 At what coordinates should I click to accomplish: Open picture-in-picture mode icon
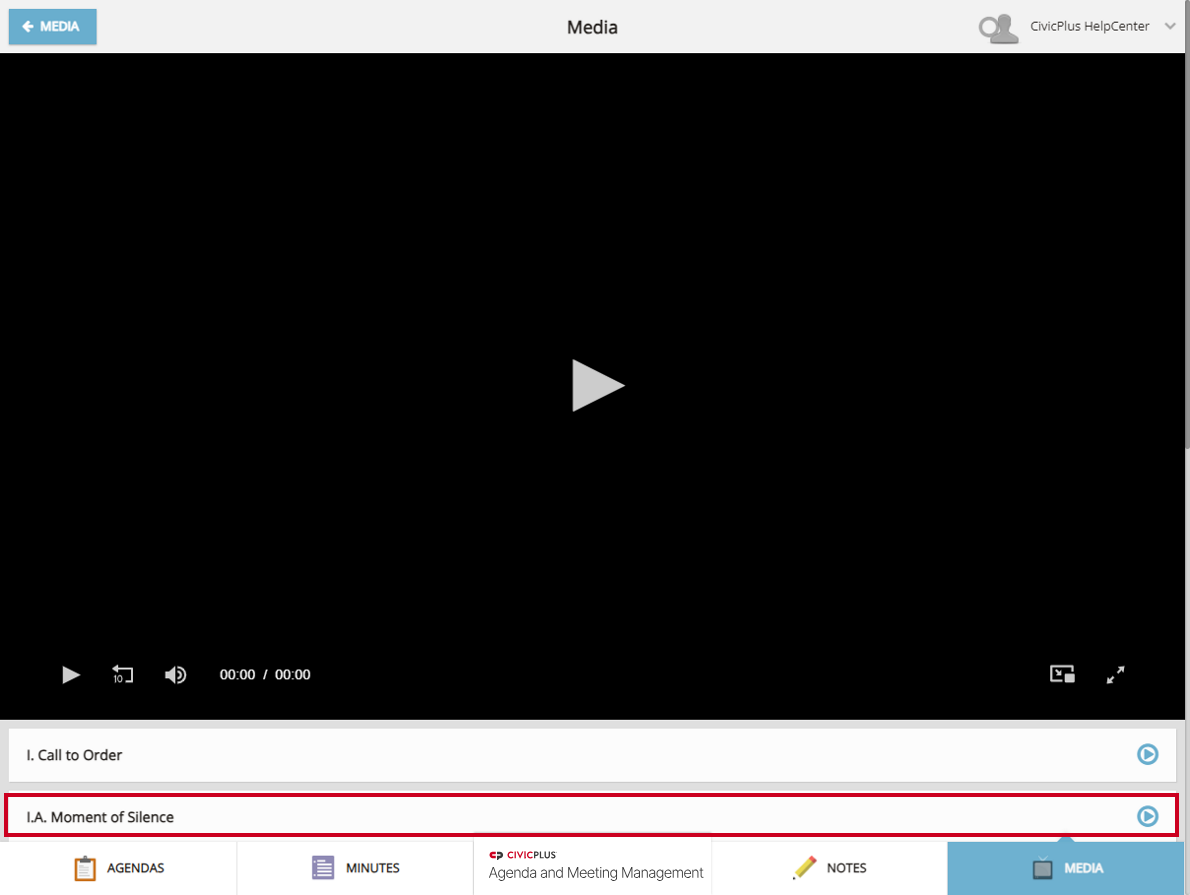(1062, 674)
